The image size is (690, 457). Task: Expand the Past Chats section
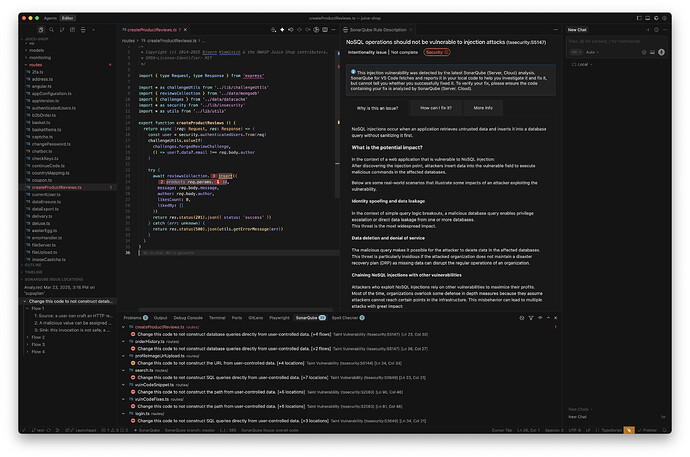(x=578, y=409)
